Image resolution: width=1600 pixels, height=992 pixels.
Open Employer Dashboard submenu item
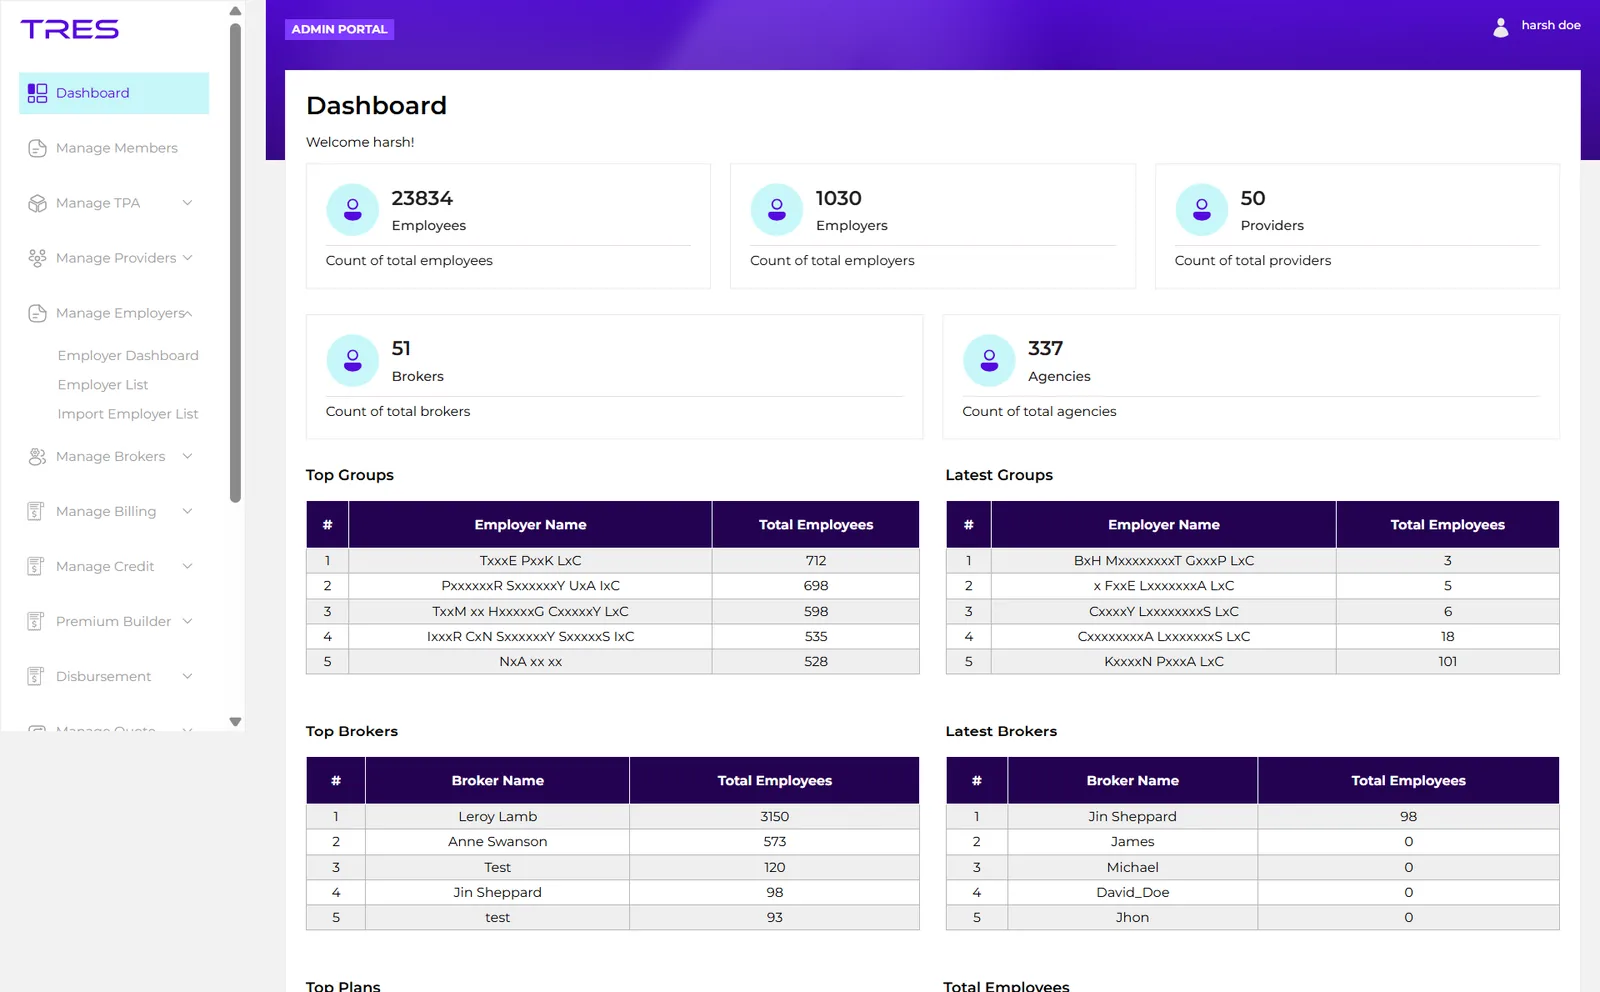[128, 355]
